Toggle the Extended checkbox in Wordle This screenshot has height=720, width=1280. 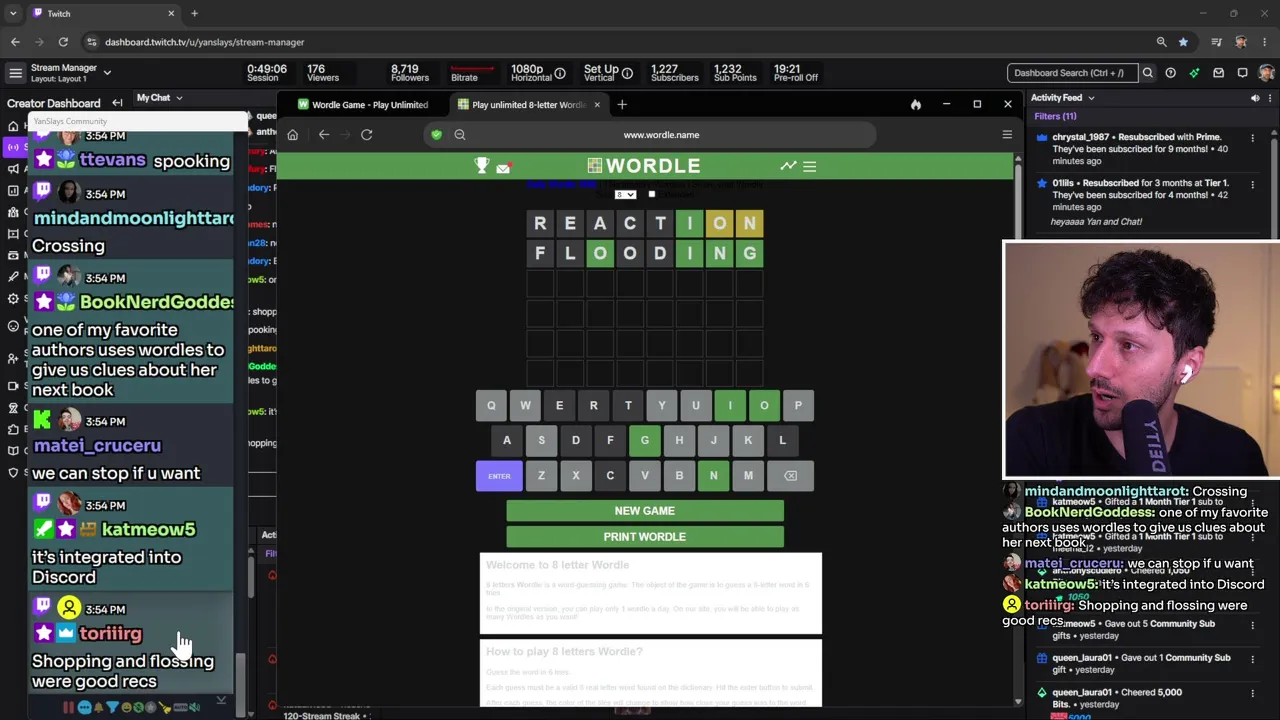tap(652, 194)
